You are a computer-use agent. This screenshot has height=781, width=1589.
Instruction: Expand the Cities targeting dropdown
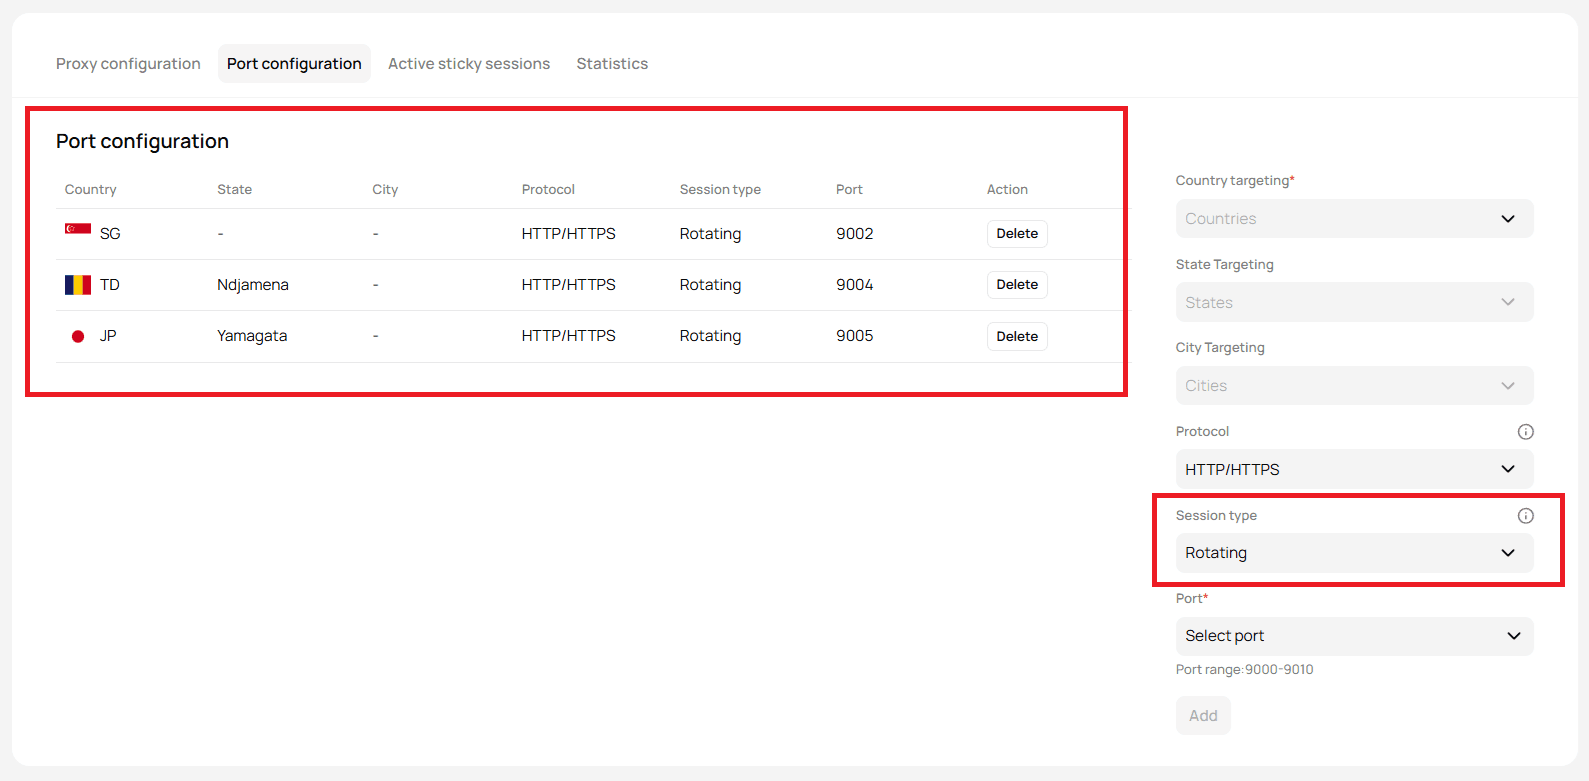coord(1353,386)
